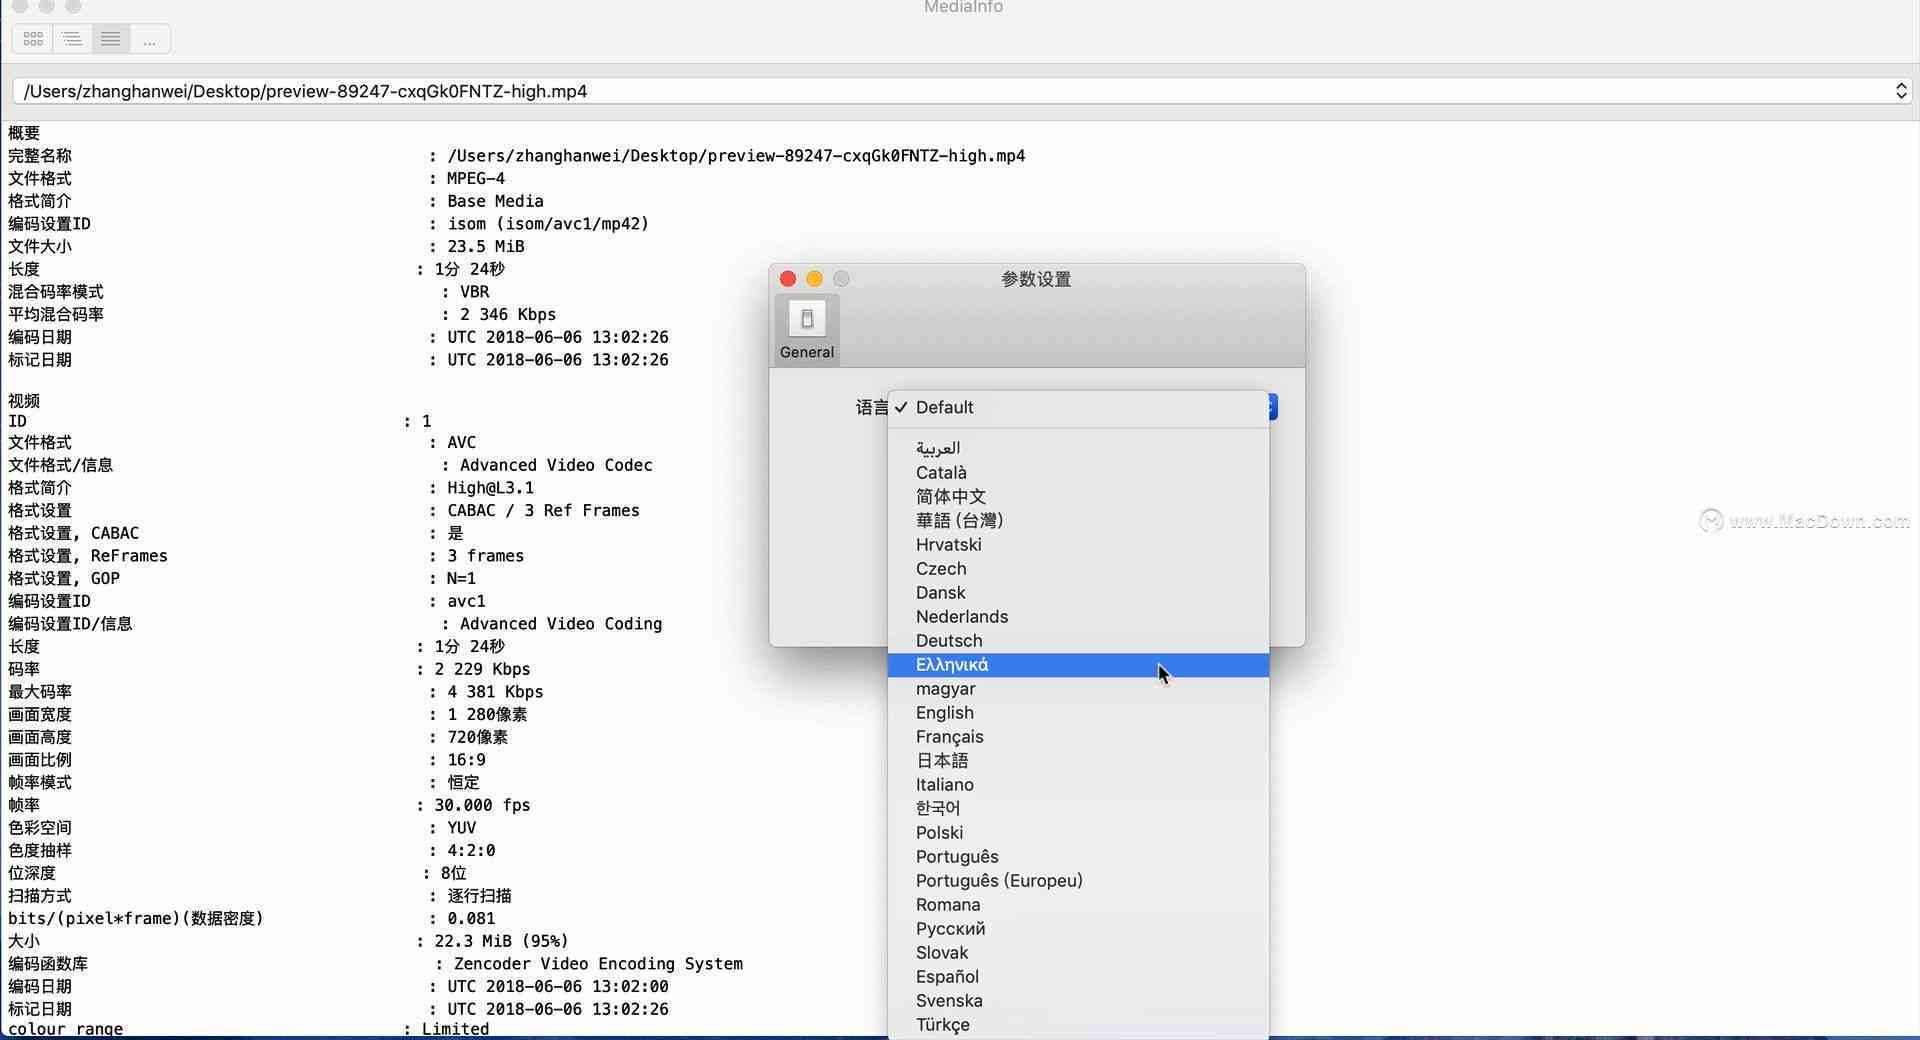Switch to the easy grid view icon

tap(33, 39)
